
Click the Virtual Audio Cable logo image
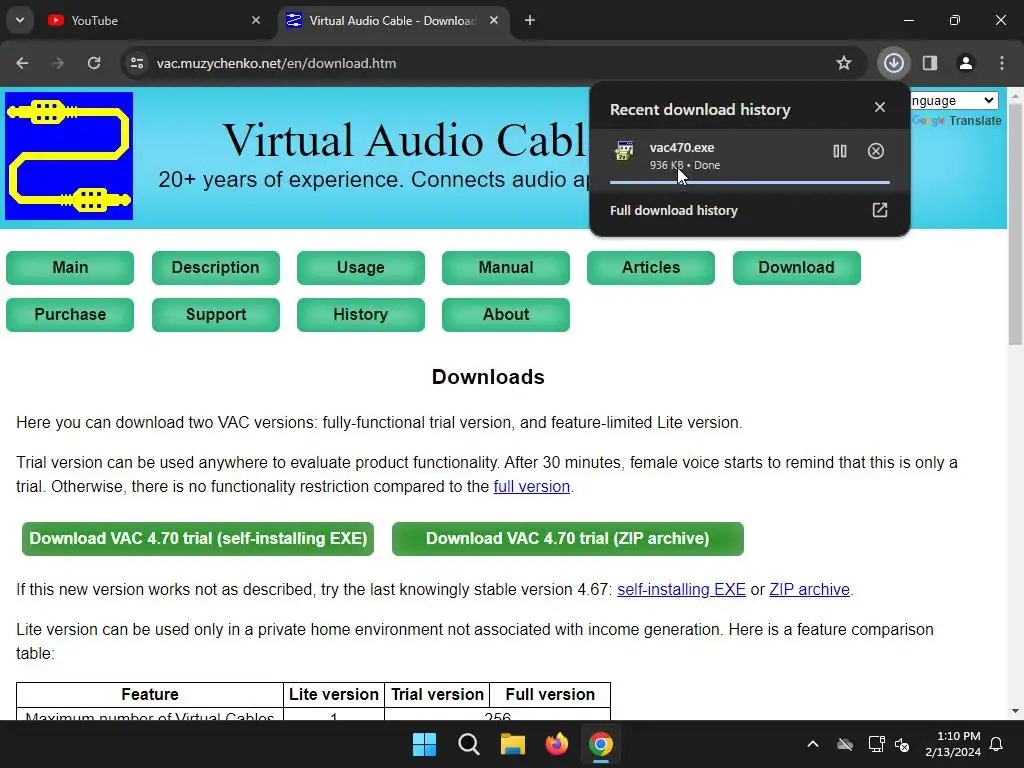(69, 156)
